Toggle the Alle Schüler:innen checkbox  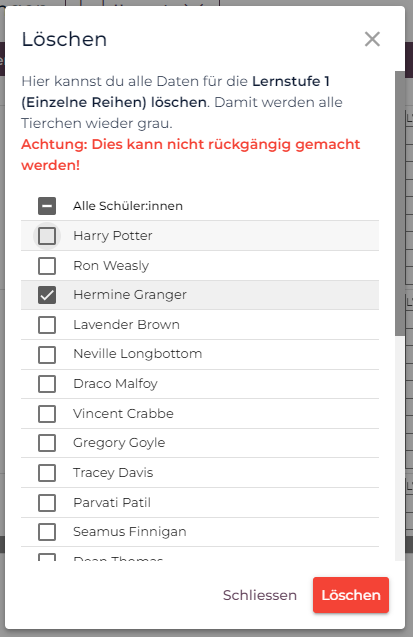(47, 206)
